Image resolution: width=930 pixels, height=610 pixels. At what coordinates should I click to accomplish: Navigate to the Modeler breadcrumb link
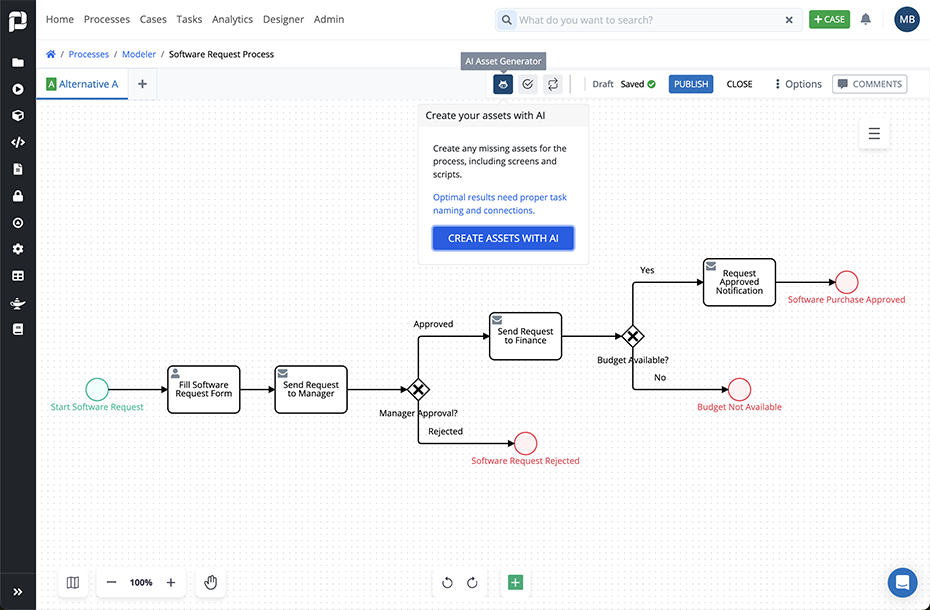point(138,54)
